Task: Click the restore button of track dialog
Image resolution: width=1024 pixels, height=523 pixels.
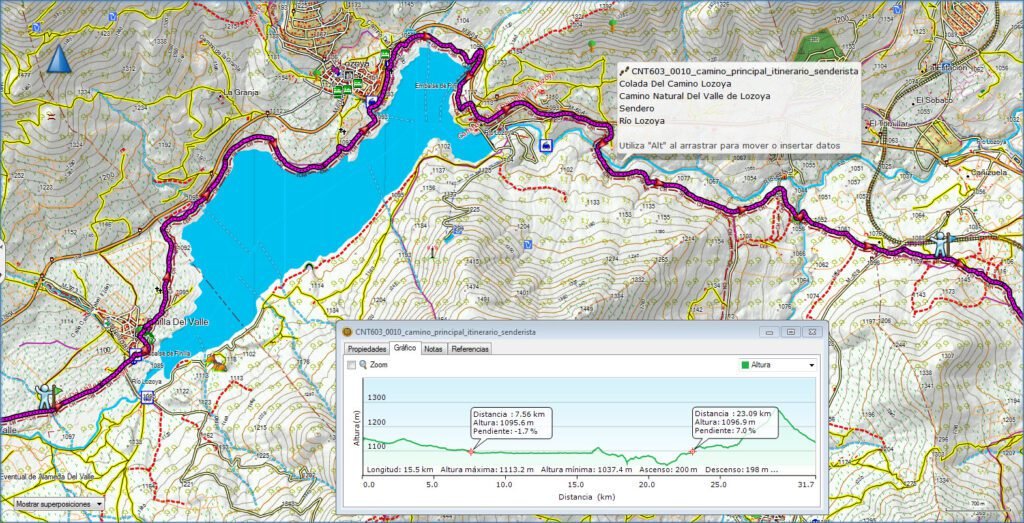Action: [x=790, y=331]
